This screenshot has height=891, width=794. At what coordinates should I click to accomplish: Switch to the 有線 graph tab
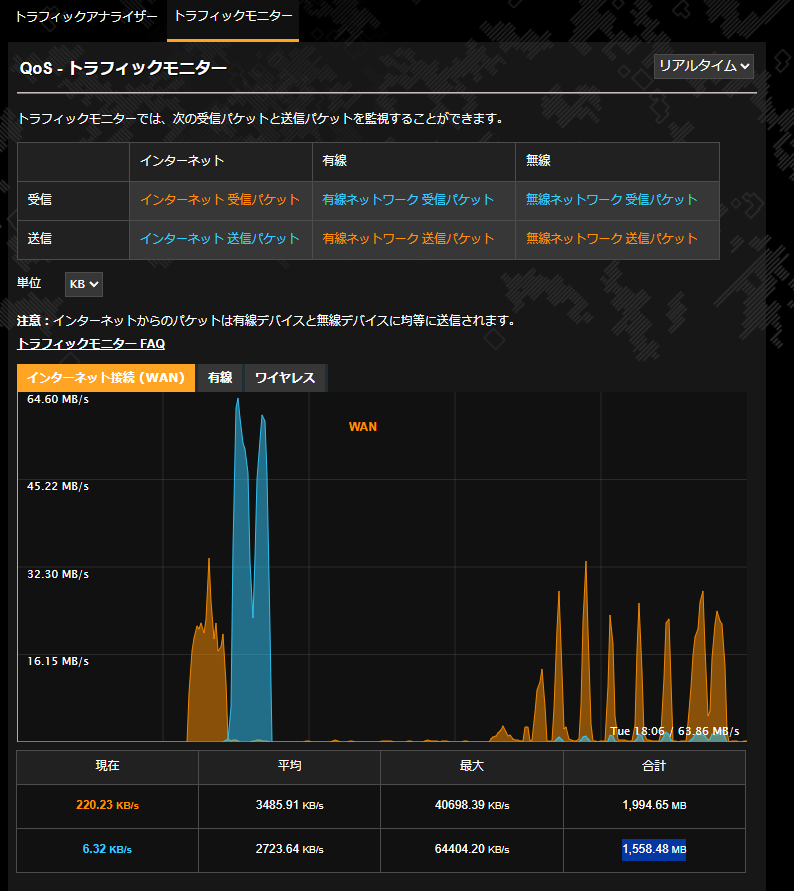tap(220, 378)
